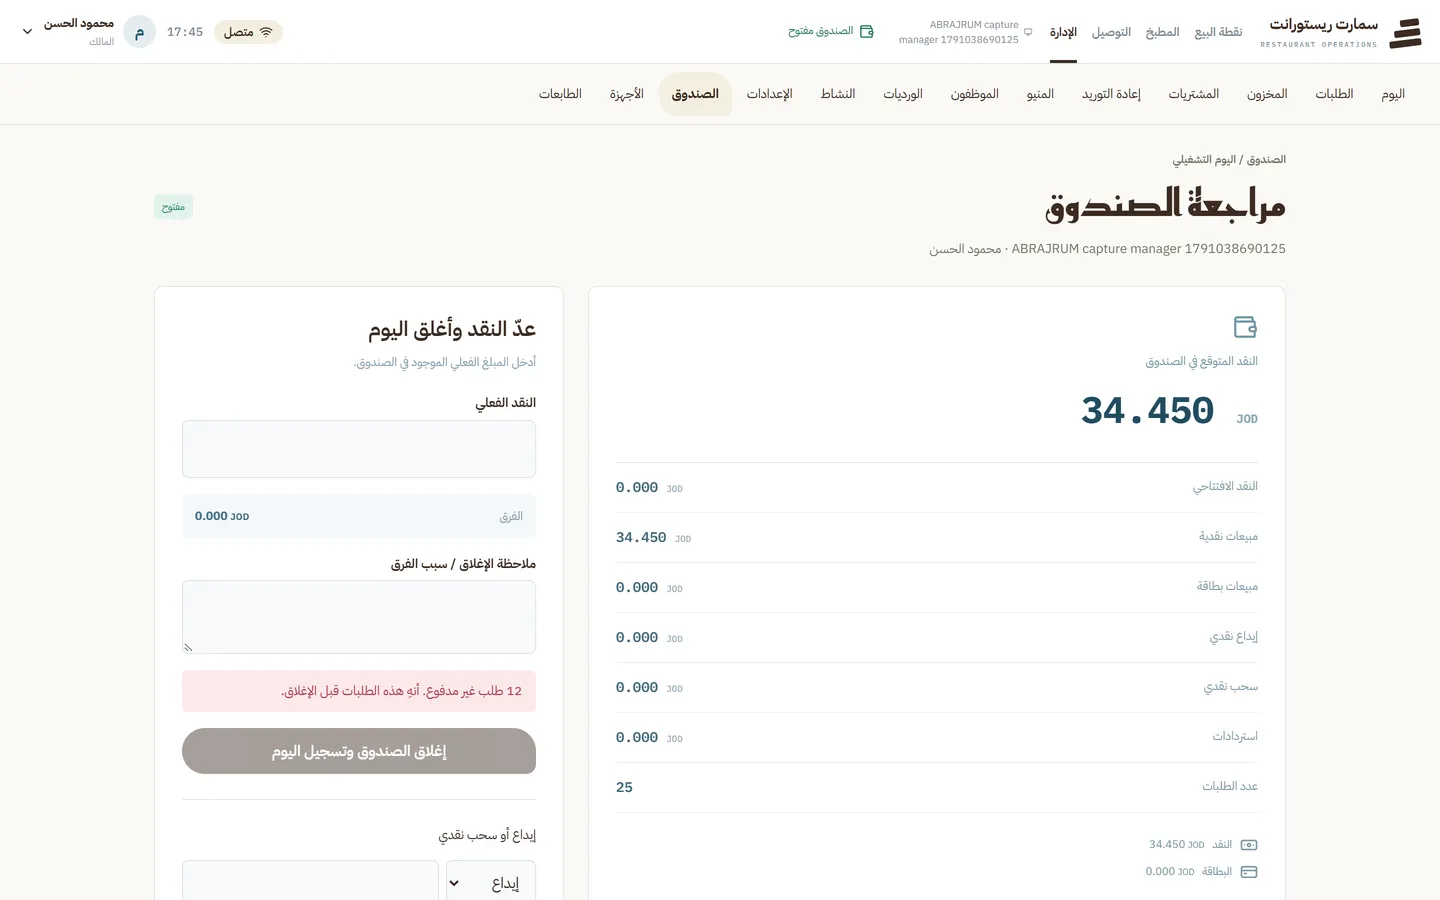Click the Smart Restaurant logo icon
The image size is (1440, 900).
point(1405,32)
